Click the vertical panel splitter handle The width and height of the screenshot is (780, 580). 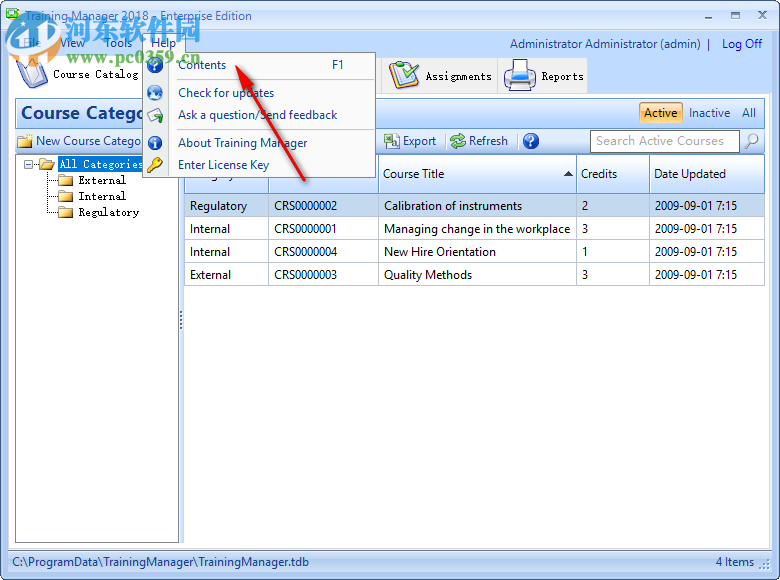(181, 320)
